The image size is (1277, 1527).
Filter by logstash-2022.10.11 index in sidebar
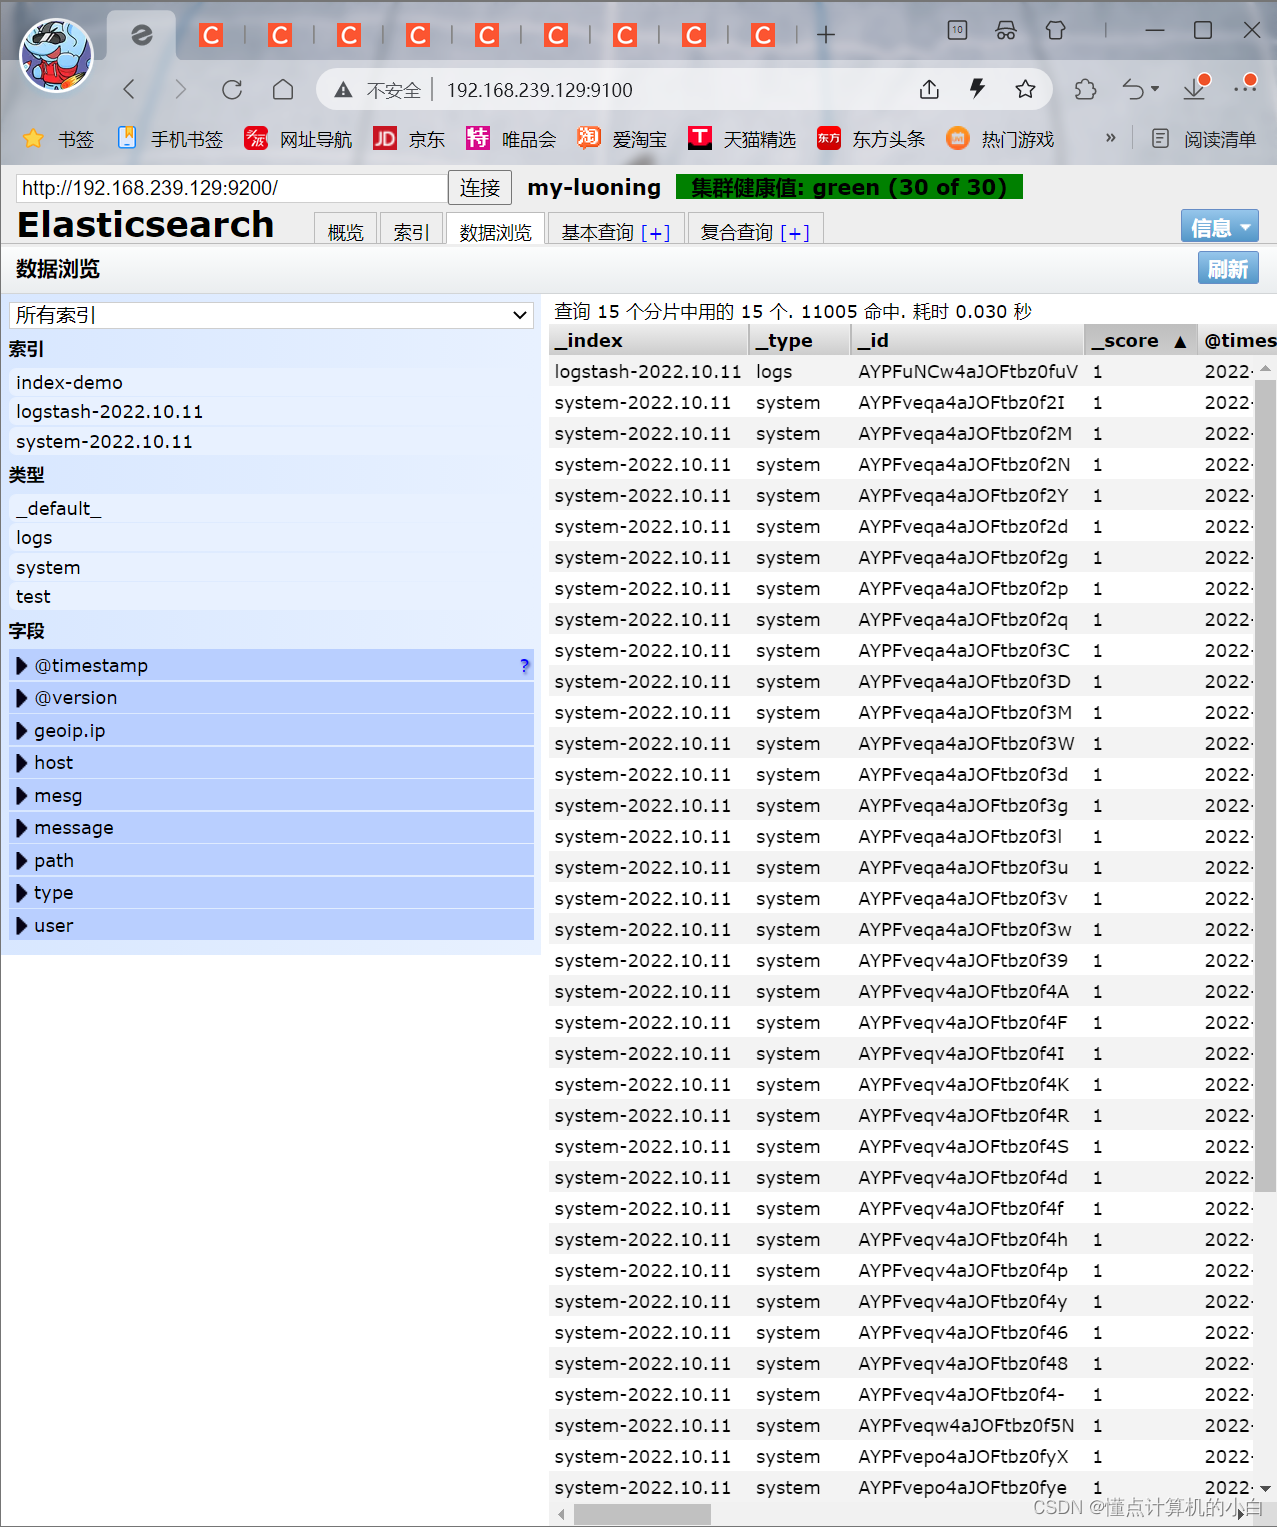(271, 412)
